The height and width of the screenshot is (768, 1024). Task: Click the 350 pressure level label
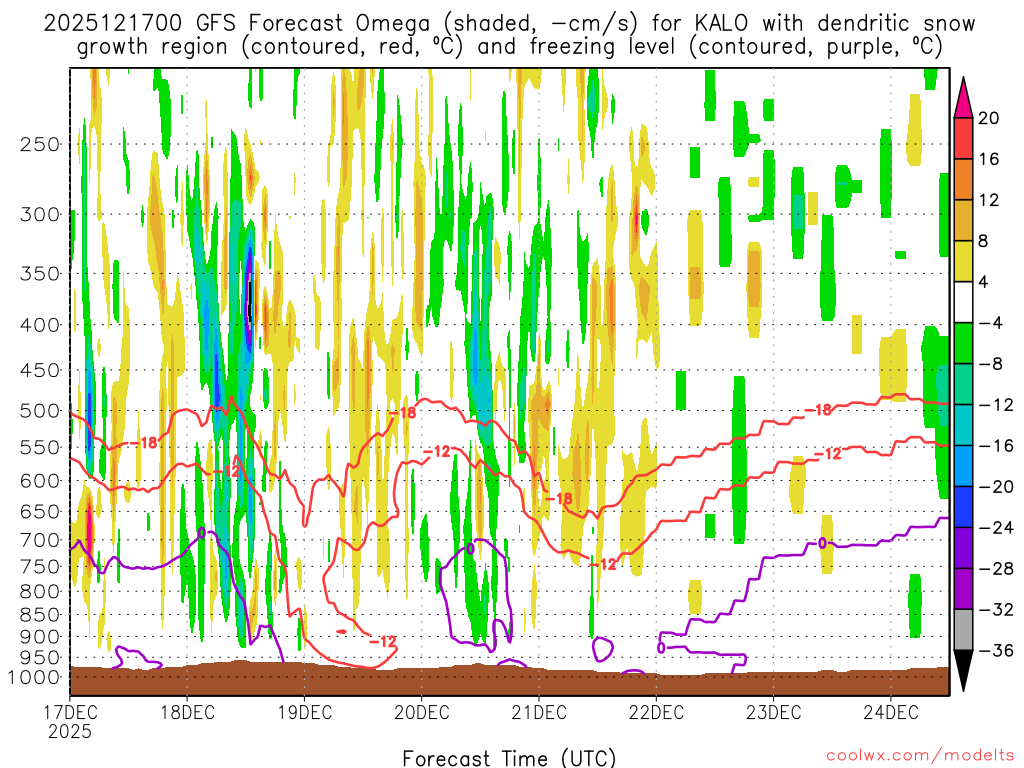pyautogui.click(x=40, y=273)
